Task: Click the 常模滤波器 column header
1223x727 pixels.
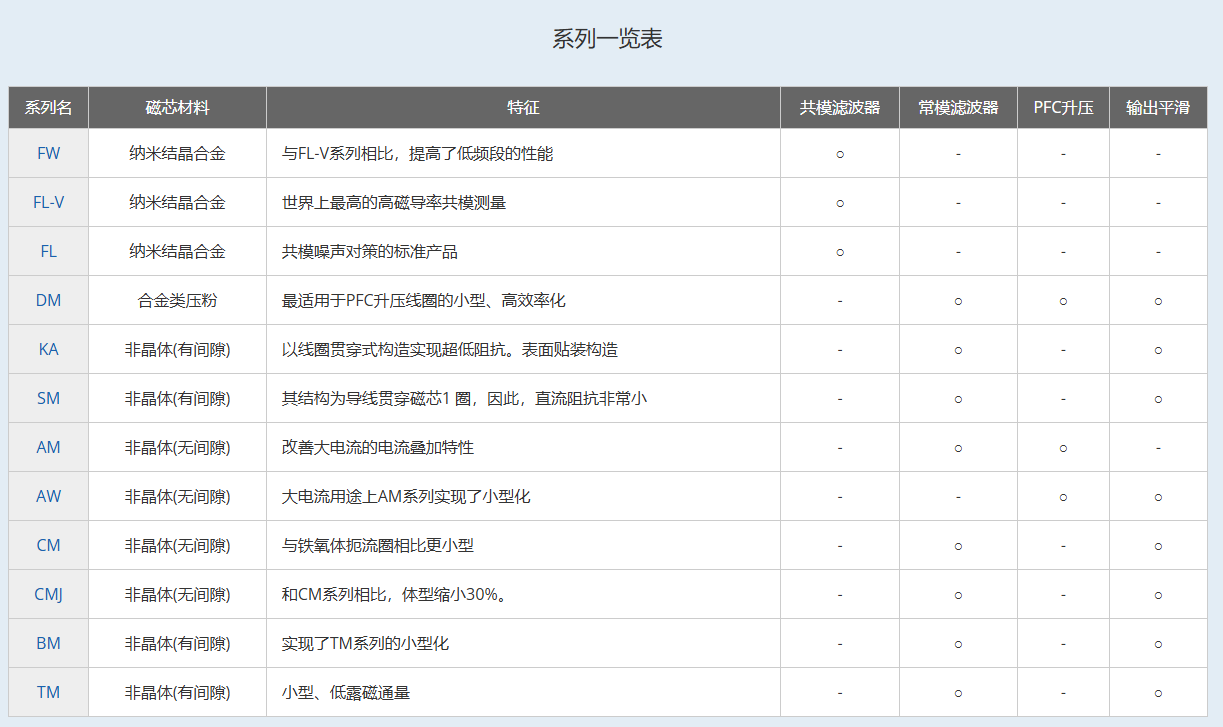Action: [958, 108]
